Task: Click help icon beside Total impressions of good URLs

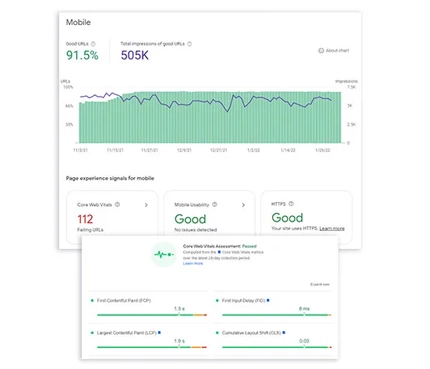Action: coord(189,44)
